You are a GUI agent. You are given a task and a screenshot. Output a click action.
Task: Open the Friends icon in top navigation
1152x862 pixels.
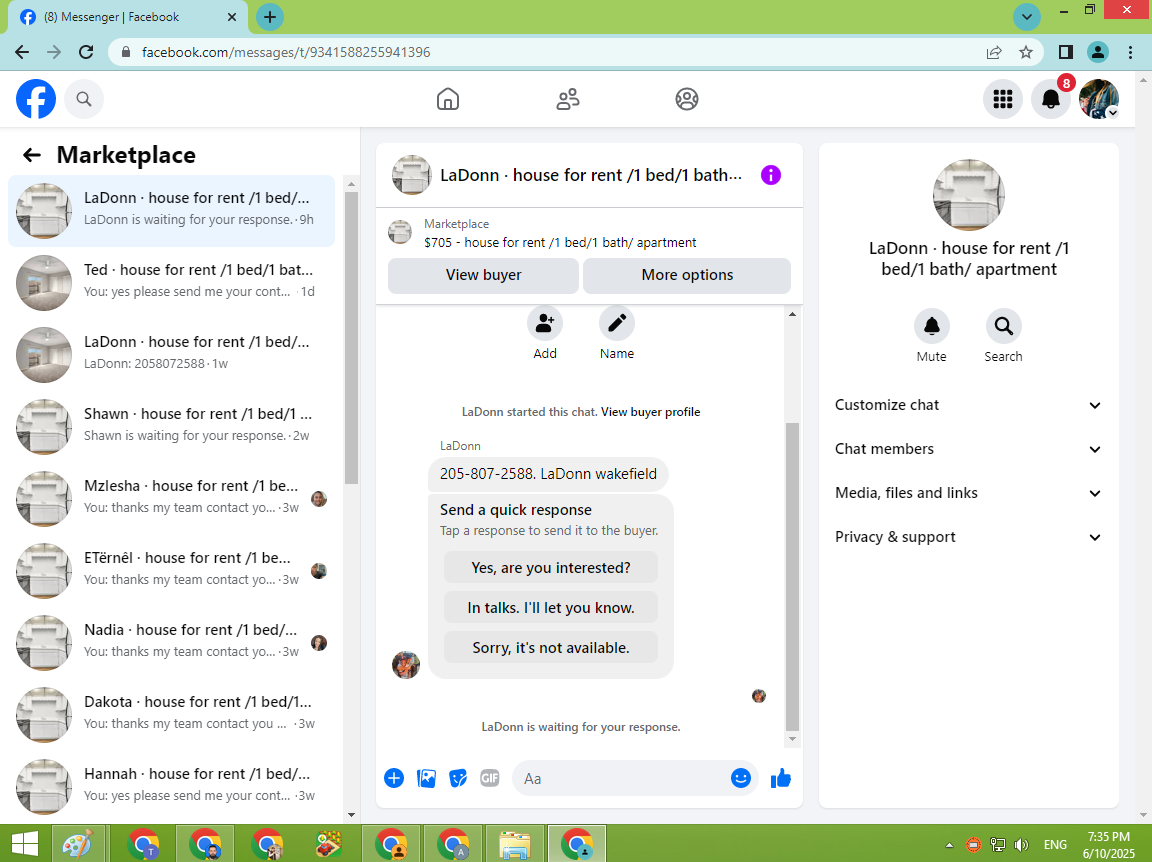[x=567, y=99]
